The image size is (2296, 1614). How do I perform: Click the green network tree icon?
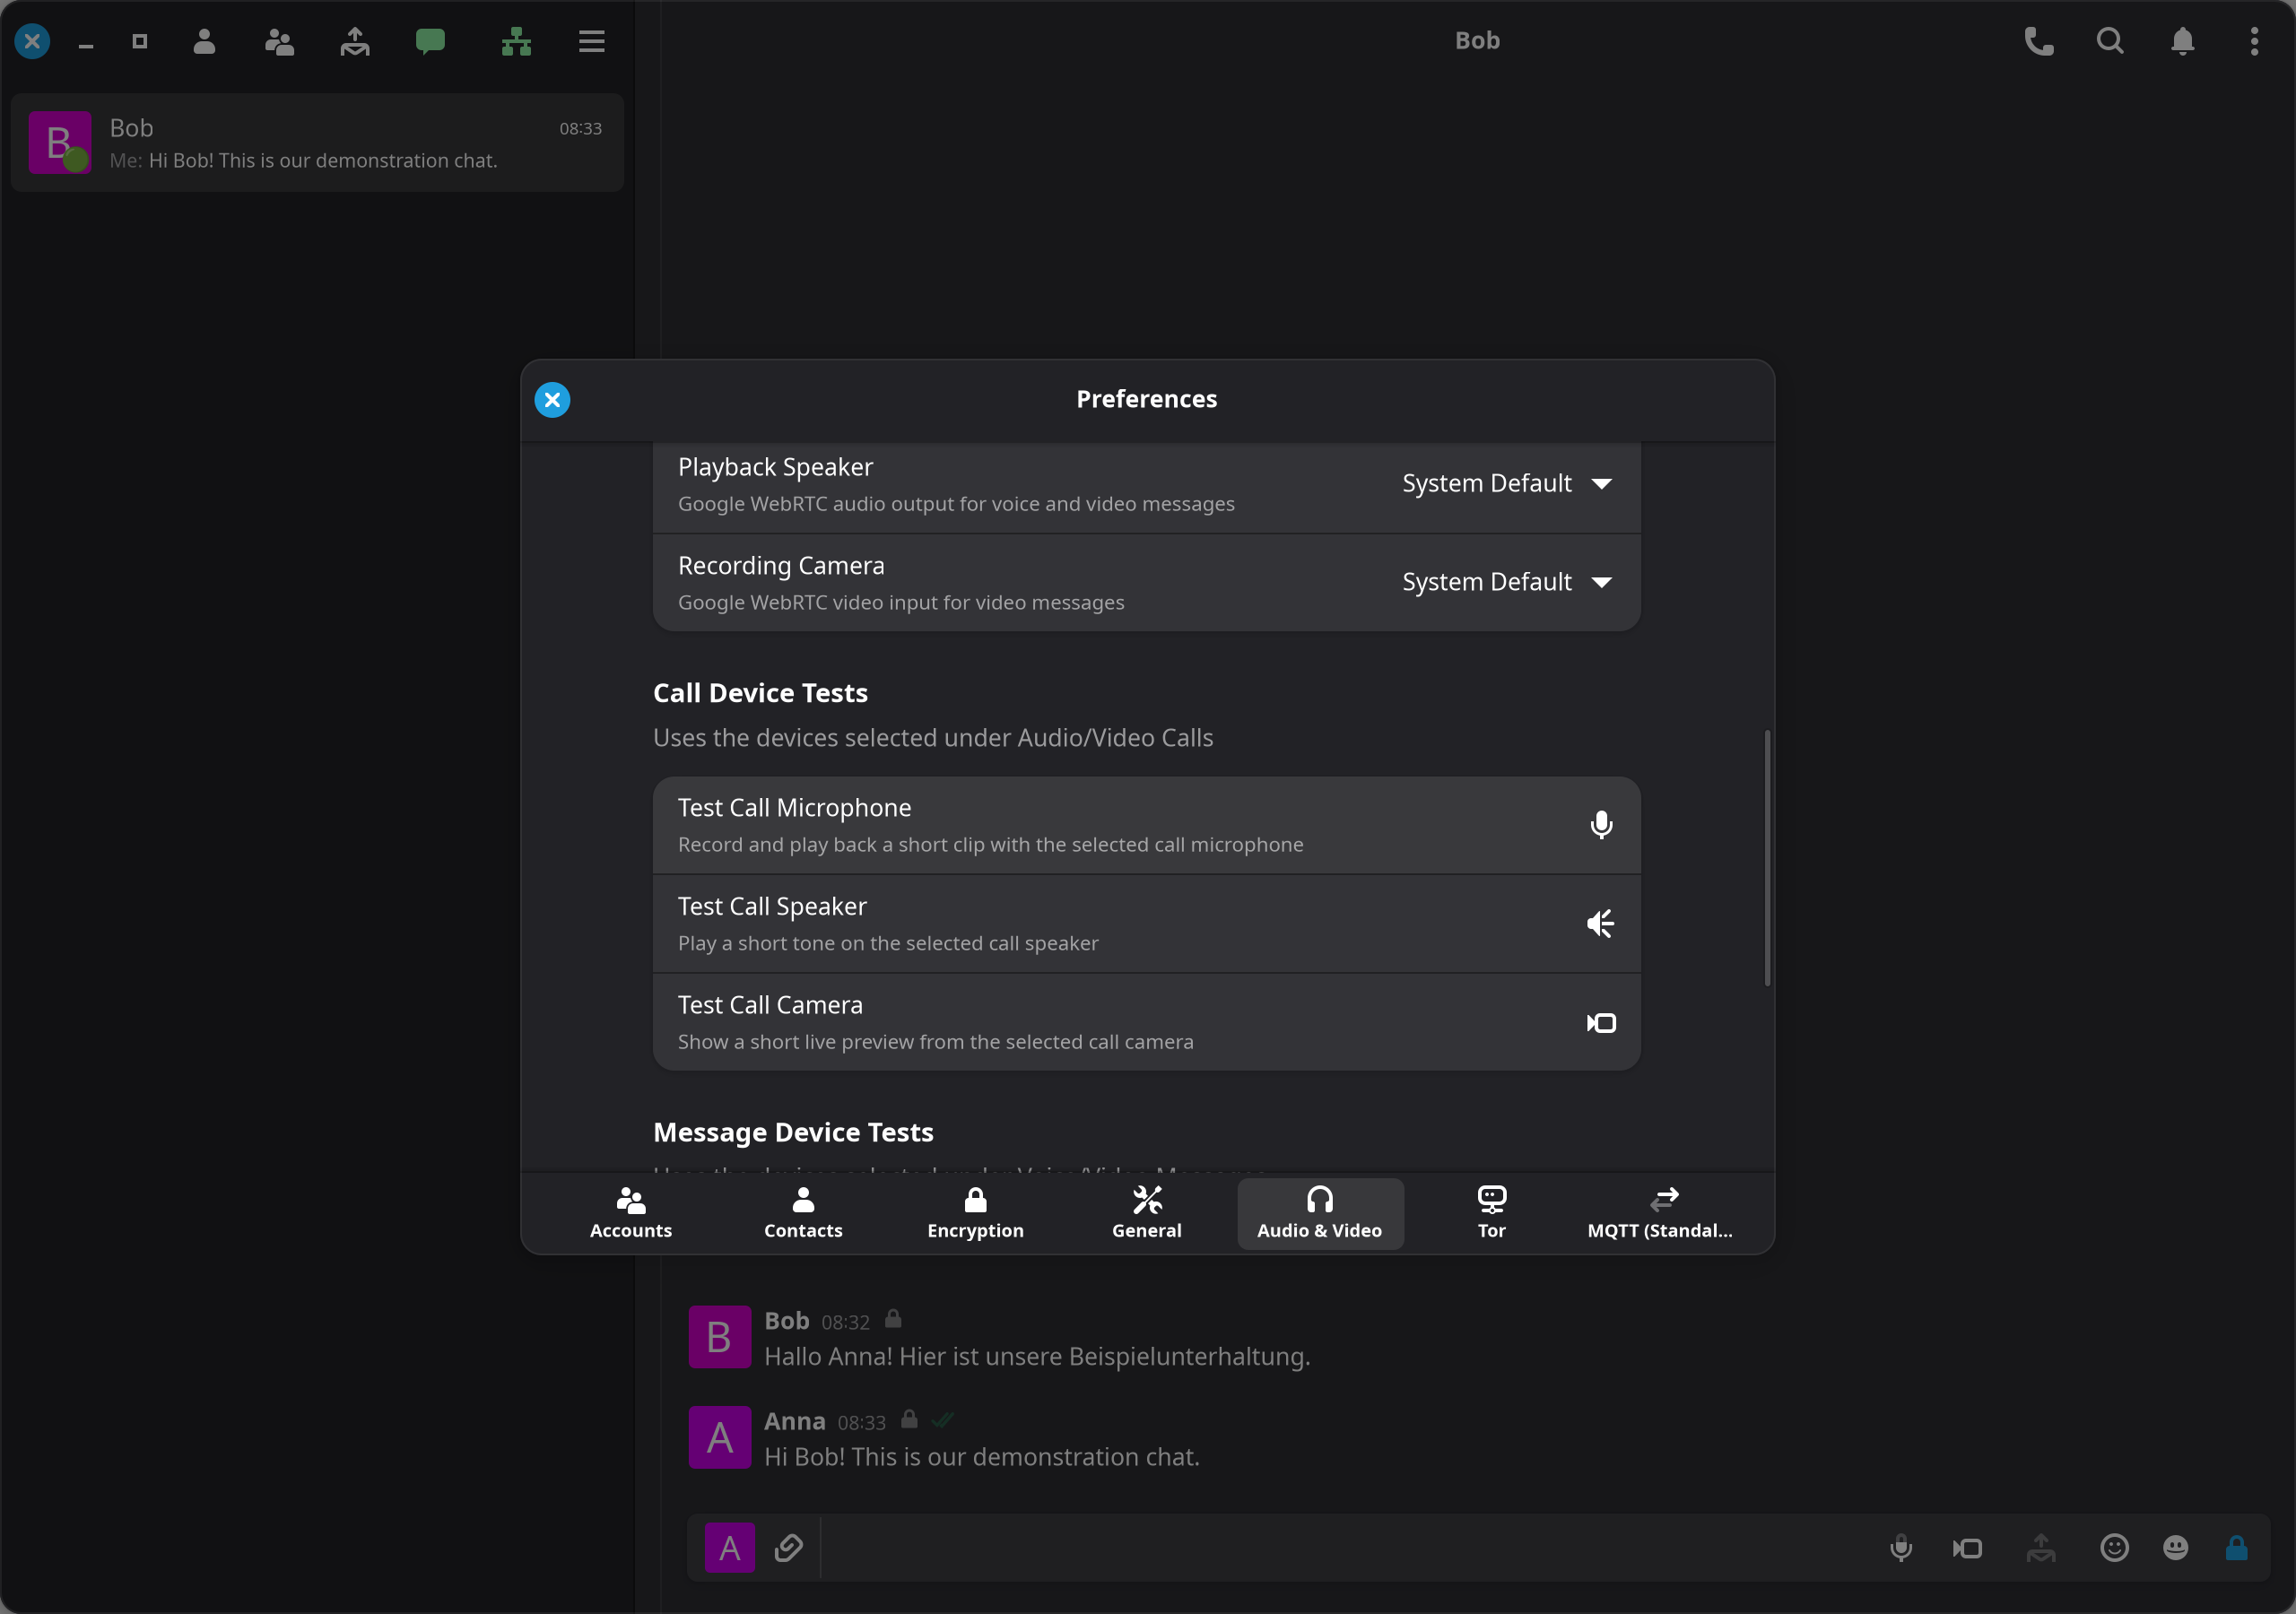516,41
